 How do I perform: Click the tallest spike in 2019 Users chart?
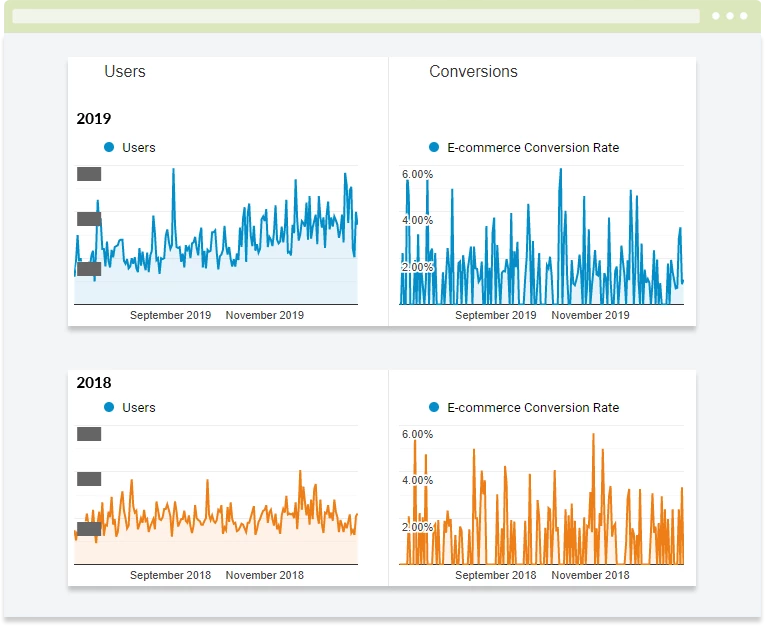[173, 170]
